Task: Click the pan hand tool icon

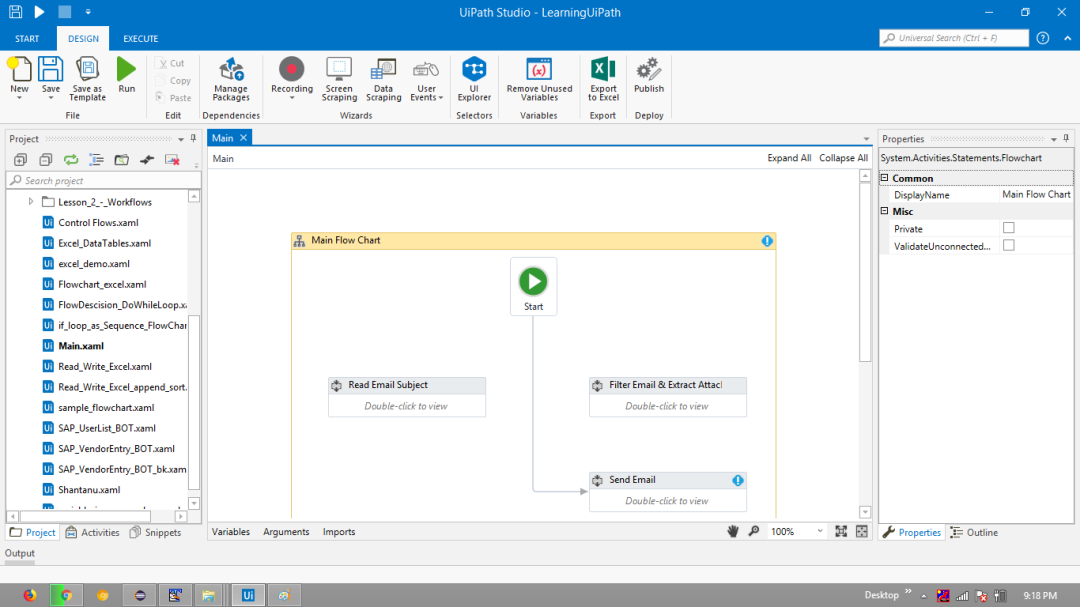Action: pos(733,531)
